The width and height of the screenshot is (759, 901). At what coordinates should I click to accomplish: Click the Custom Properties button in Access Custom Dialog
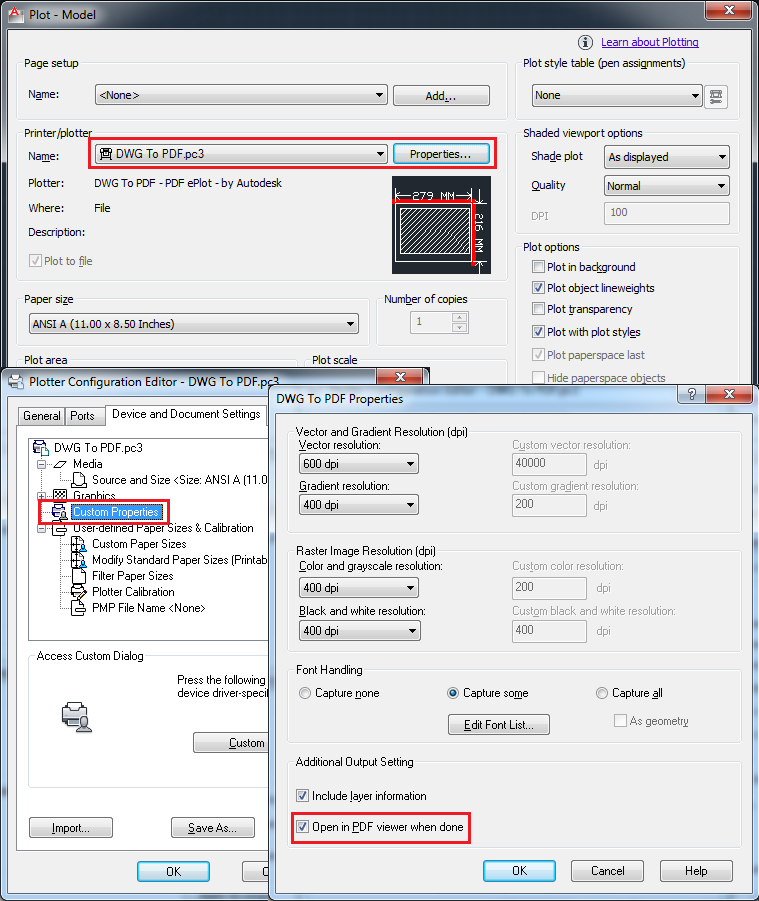[x=231, y=742]
